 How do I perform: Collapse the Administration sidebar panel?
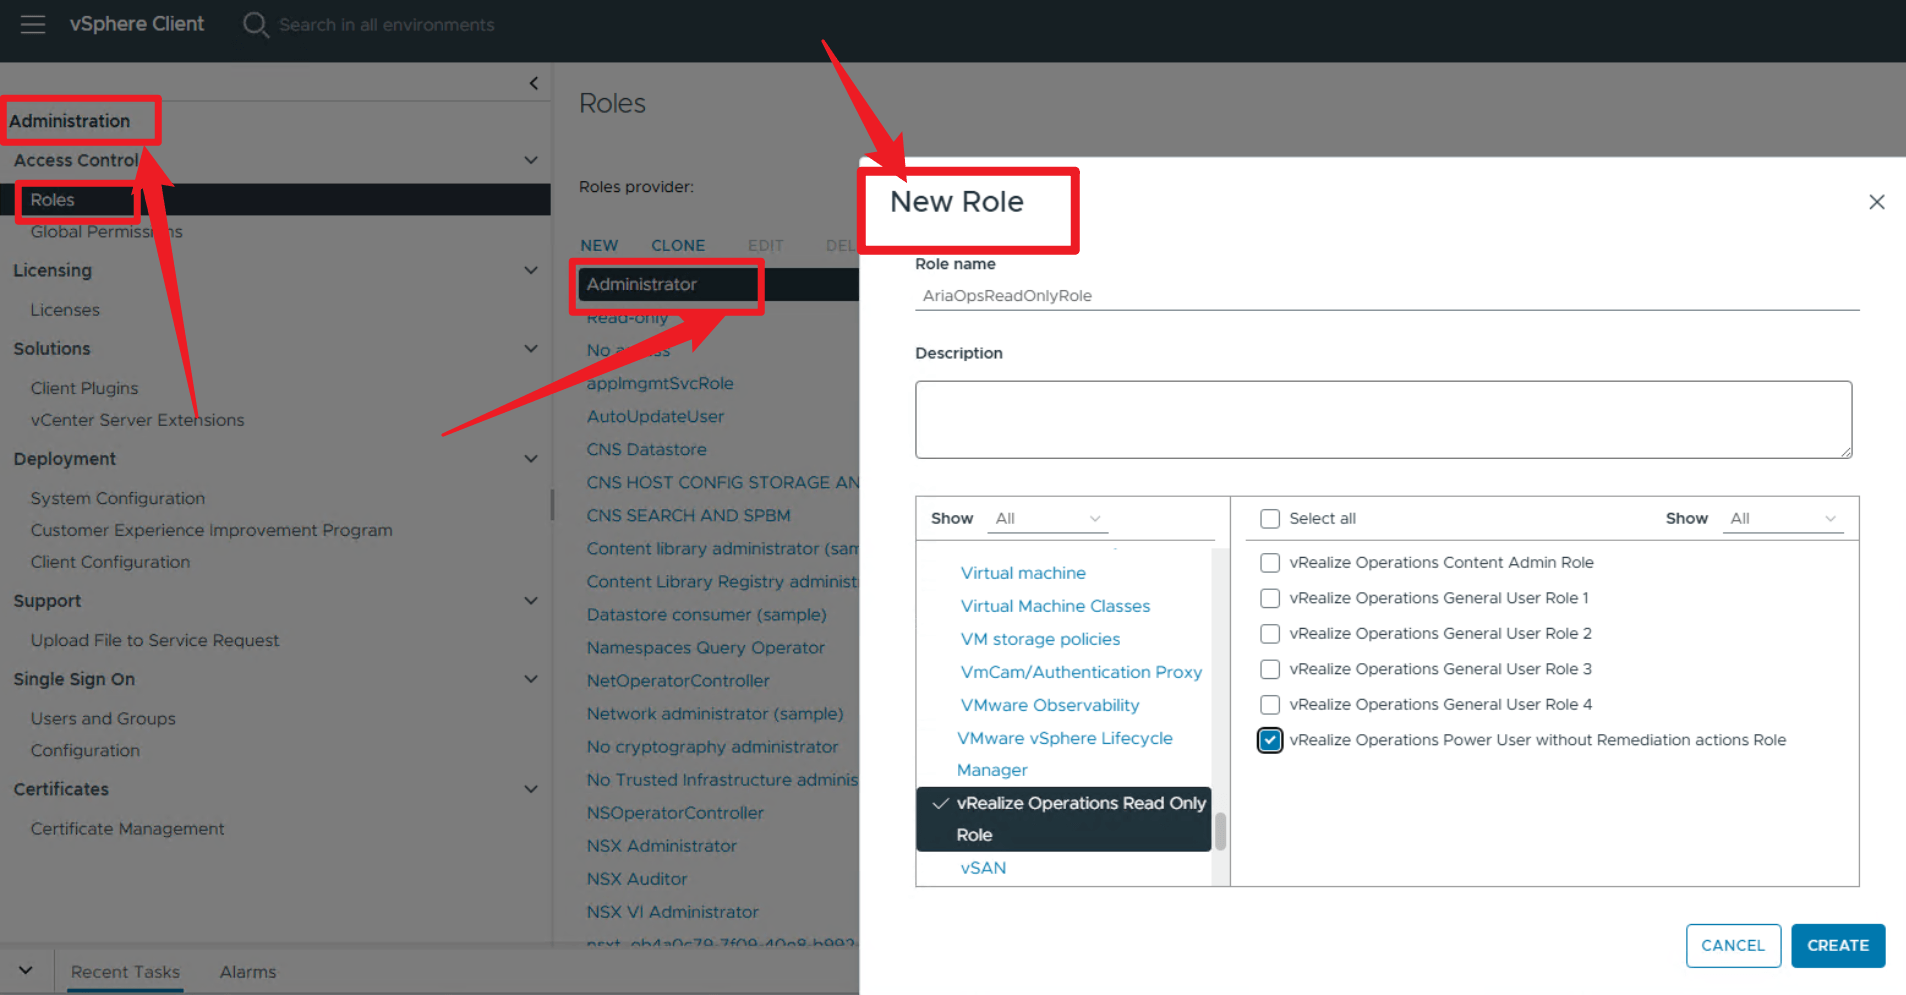tap(534, 83)
